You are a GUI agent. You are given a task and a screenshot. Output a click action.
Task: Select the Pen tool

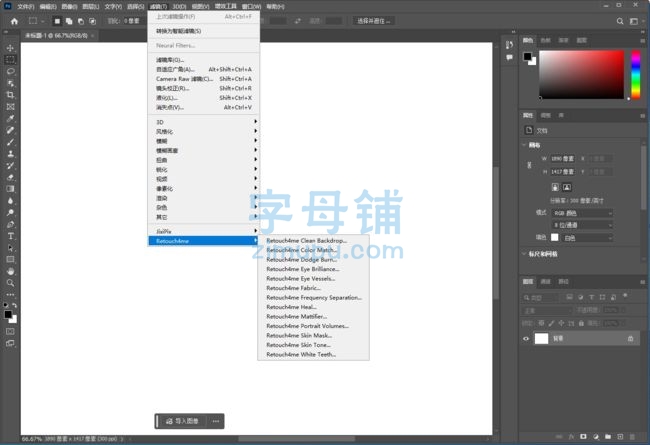click(x=10, y=224)
